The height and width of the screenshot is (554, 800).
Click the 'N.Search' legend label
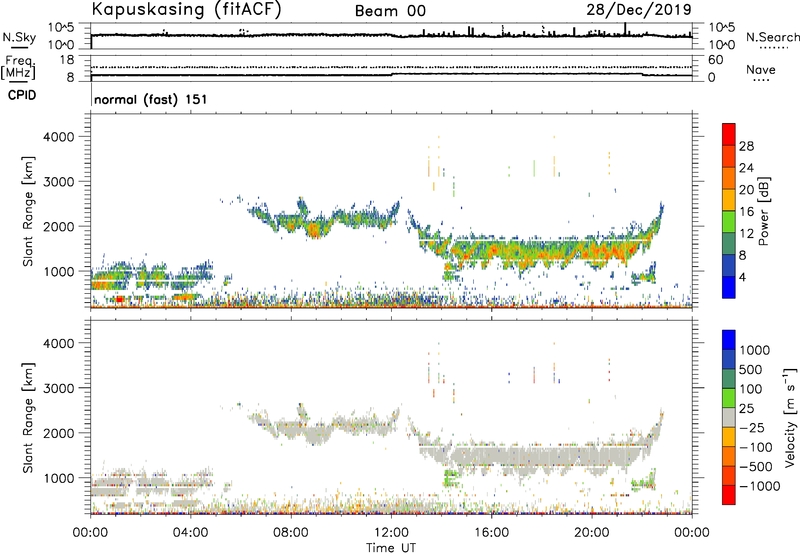772,37
